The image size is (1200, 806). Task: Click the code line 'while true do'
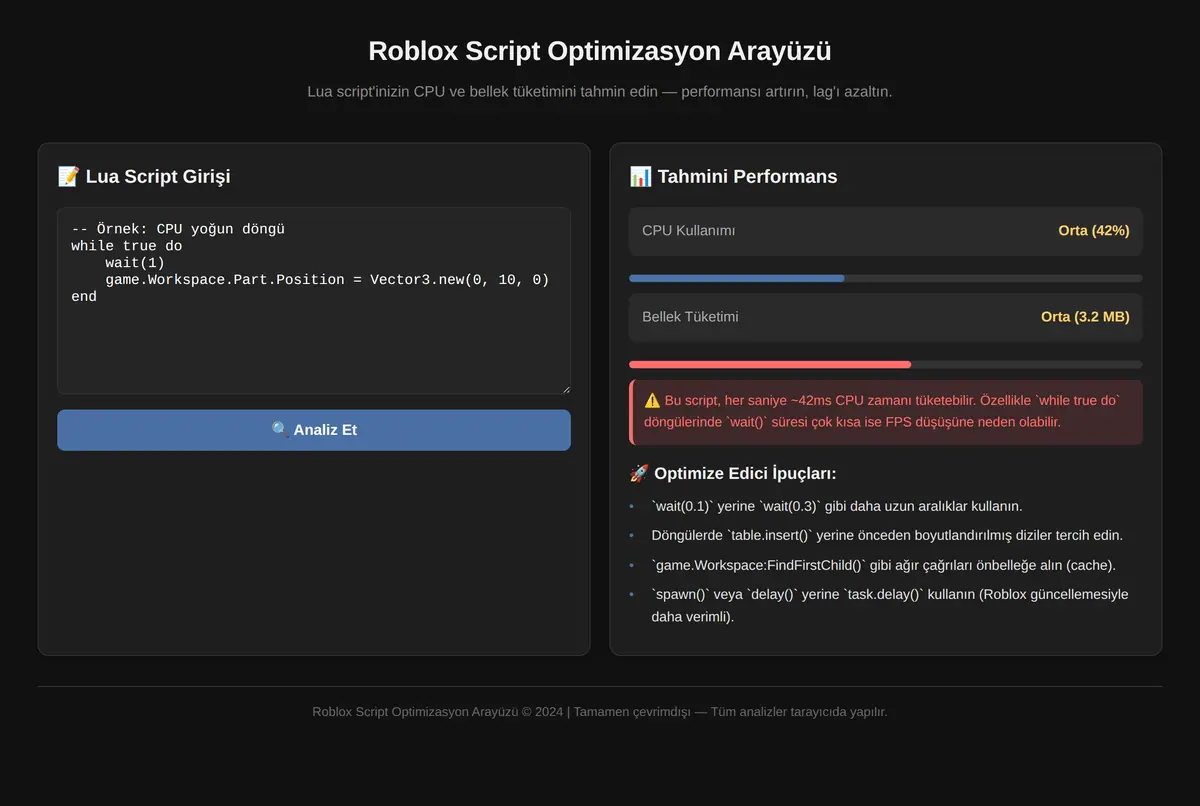127,246
